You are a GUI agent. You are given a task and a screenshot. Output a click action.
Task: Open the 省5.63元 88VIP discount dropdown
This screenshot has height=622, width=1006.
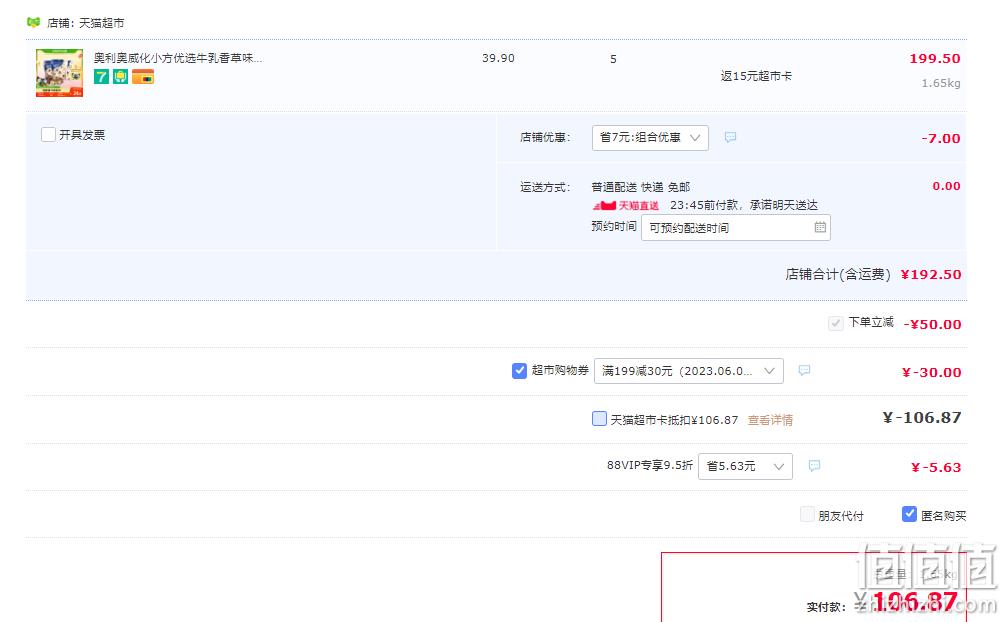tap(745, 466)
